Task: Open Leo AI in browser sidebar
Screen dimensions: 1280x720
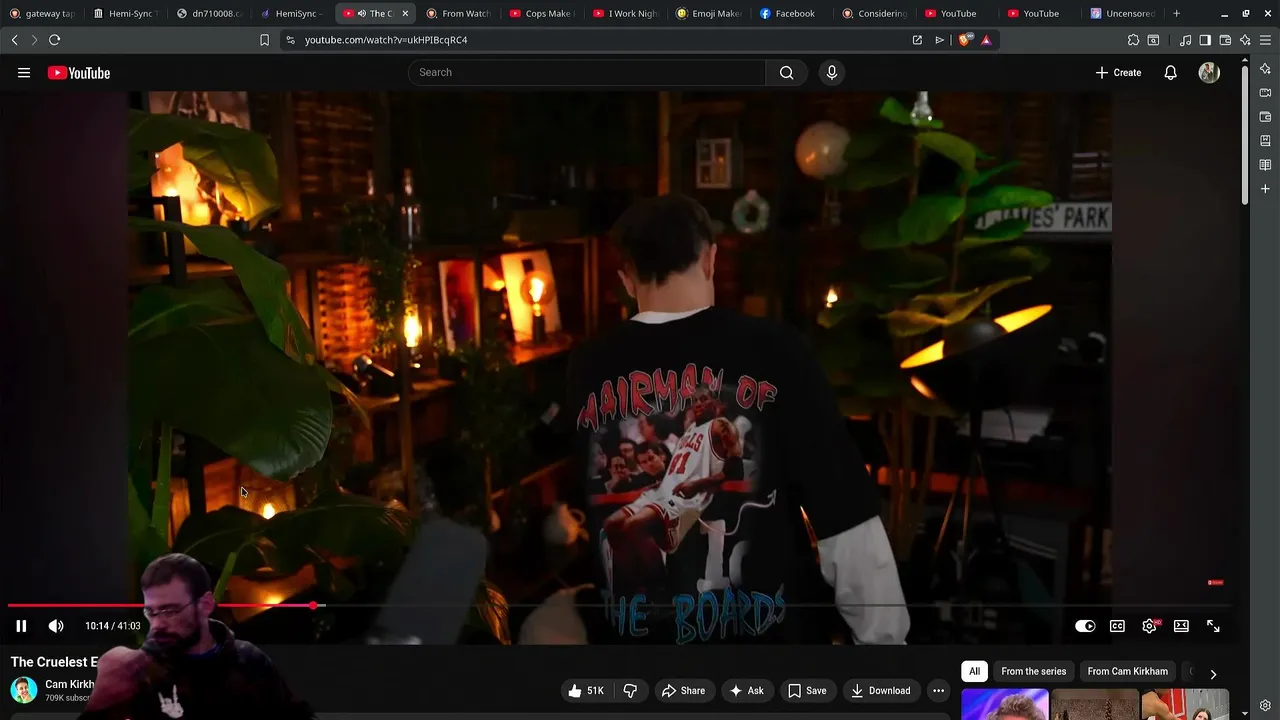Action: tap(1265, 69)
